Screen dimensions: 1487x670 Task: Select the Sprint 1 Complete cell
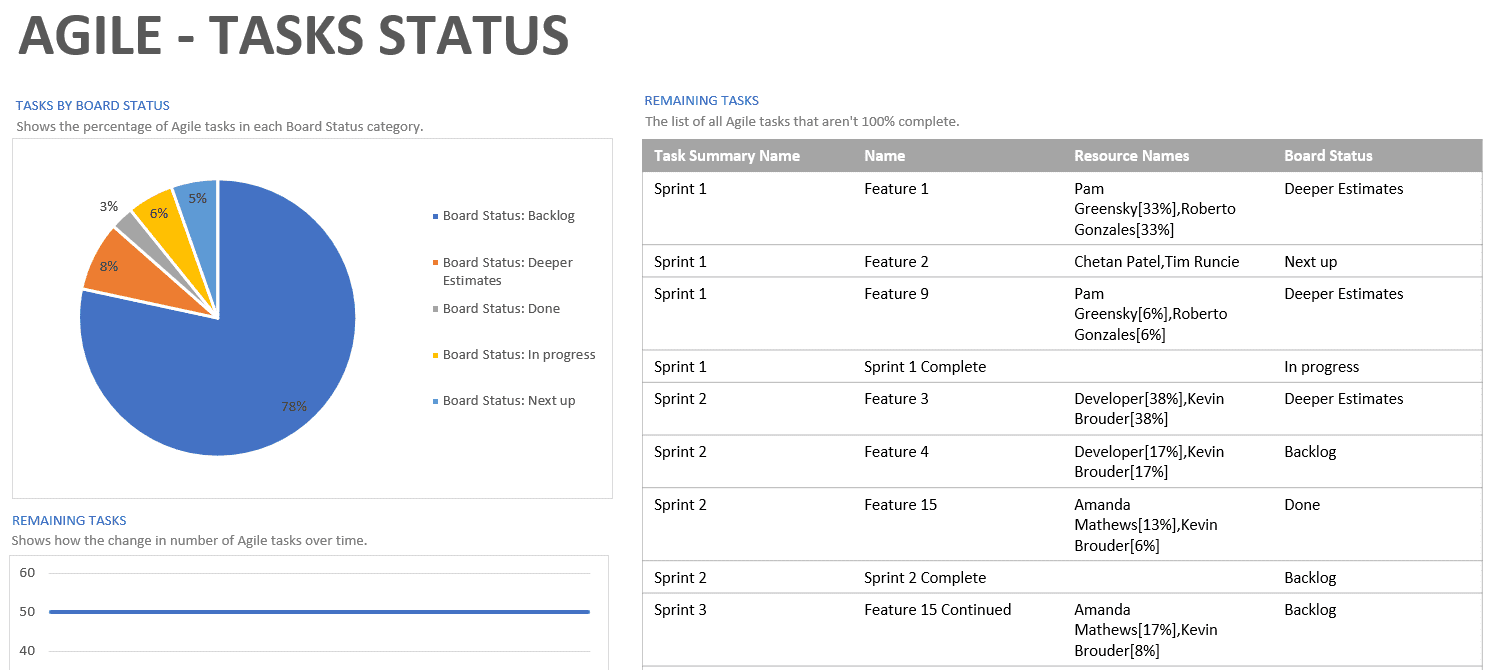(925, 366)
